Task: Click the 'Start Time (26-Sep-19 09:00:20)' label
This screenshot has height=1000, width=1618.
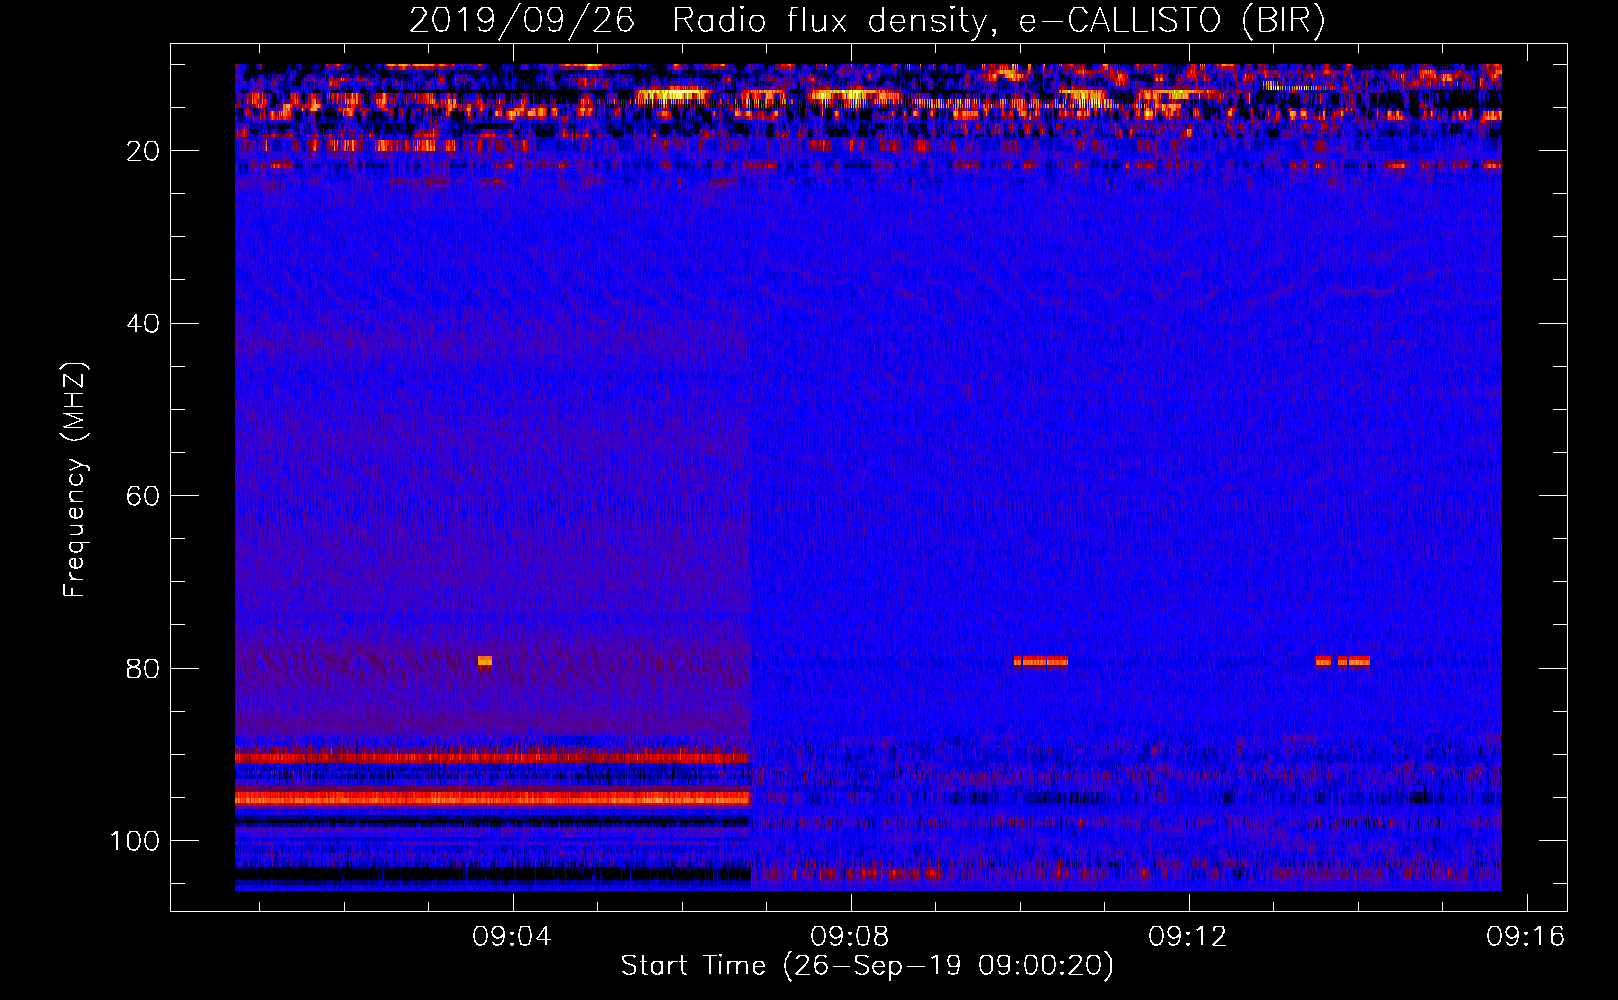Action: tap(867, 966)
